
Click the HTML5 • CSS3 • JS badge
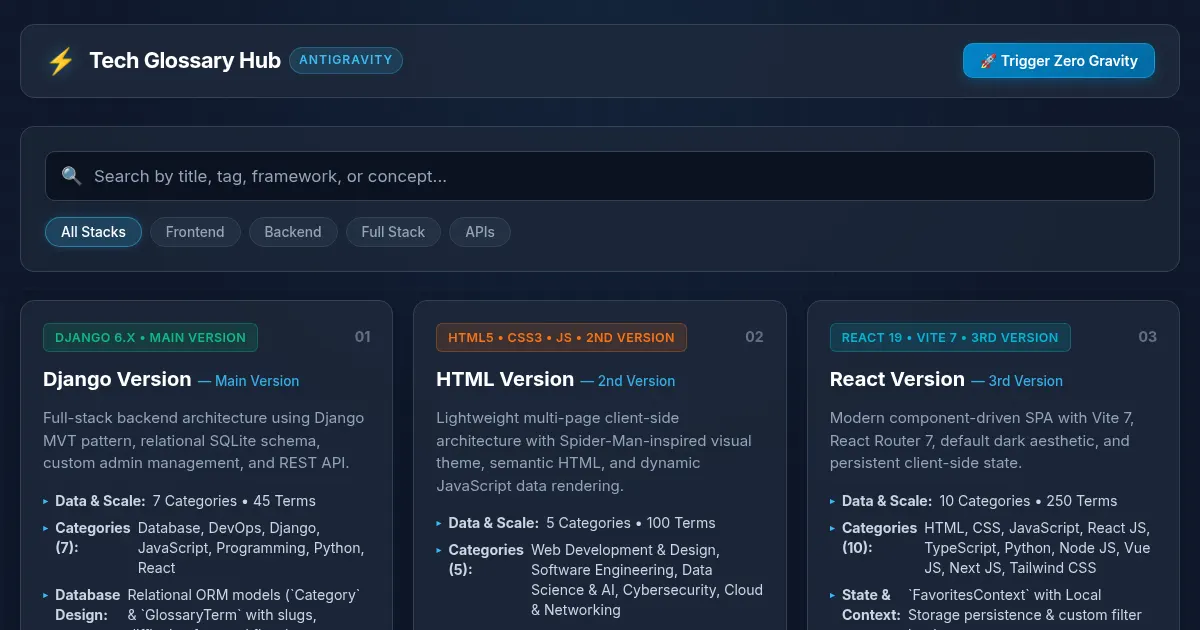pyautogui.click(x=561, y=337)
